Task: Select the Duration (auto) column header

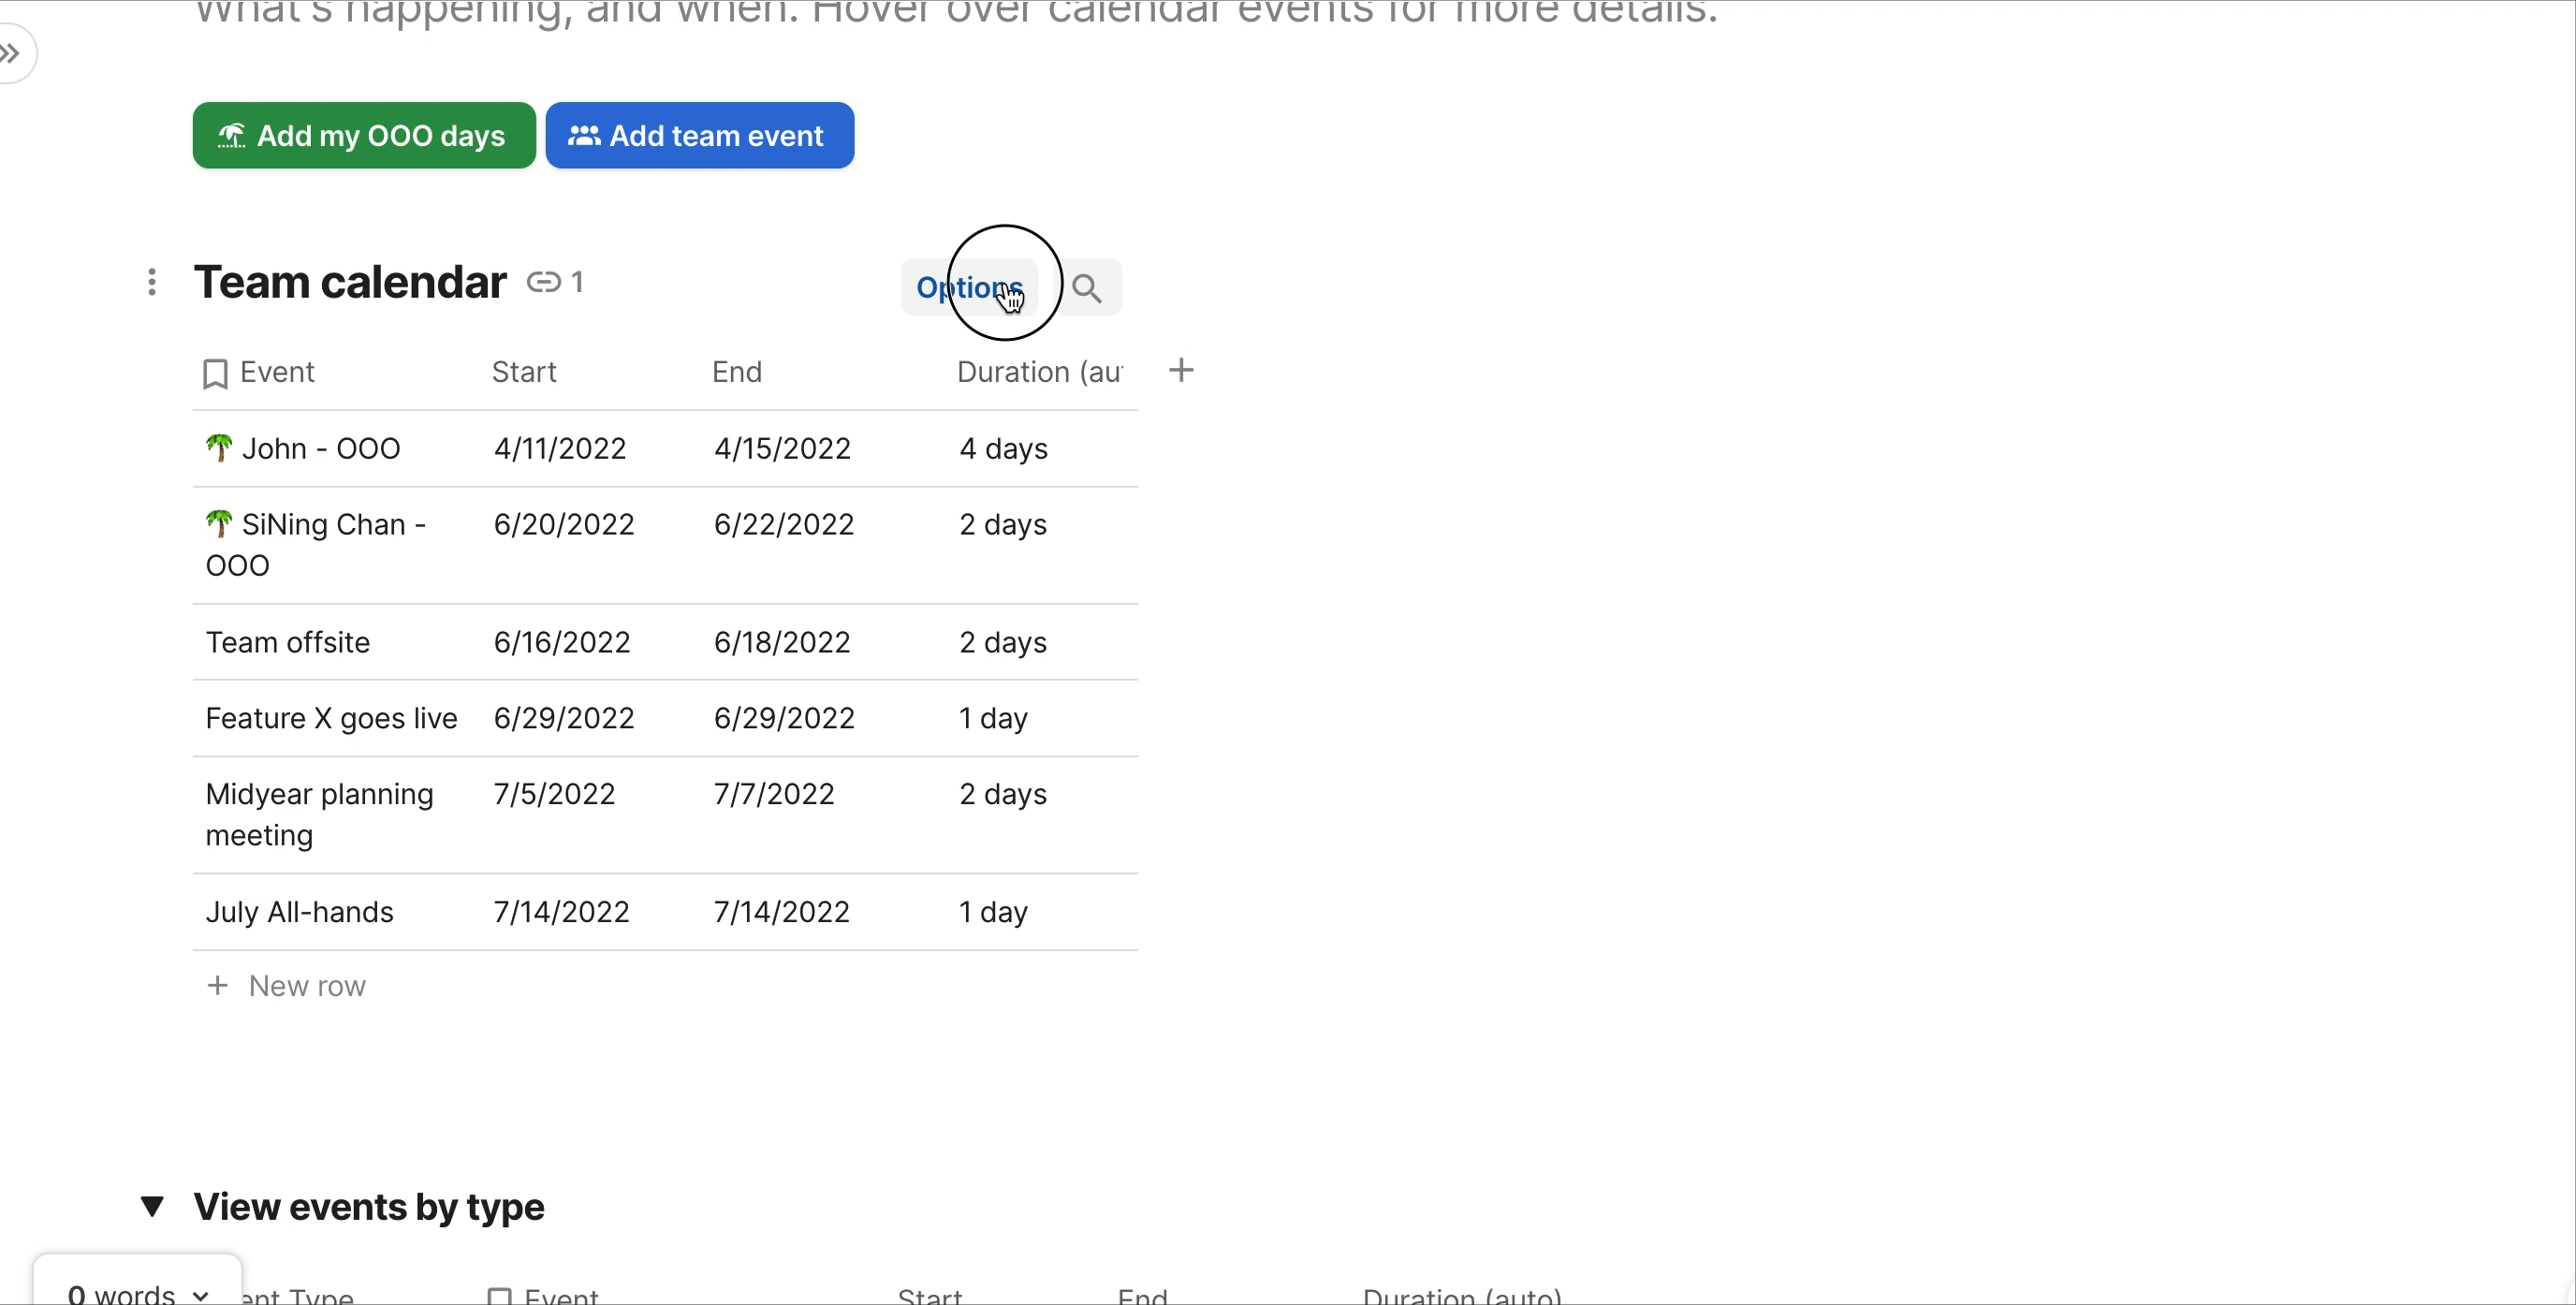Action: (x=1040, y=372)
